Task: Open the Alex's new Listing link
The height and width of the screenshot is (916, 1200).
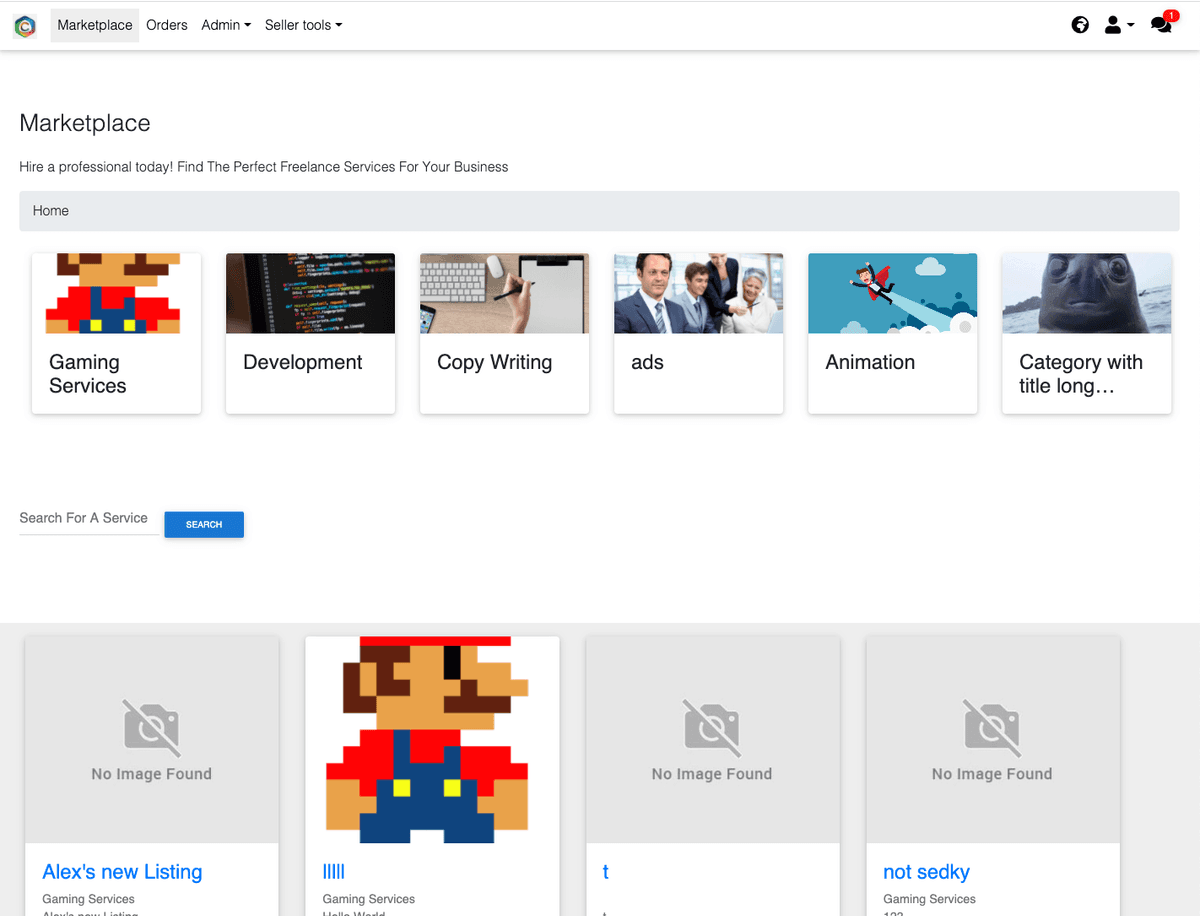Action: click(x=122, y=872)
